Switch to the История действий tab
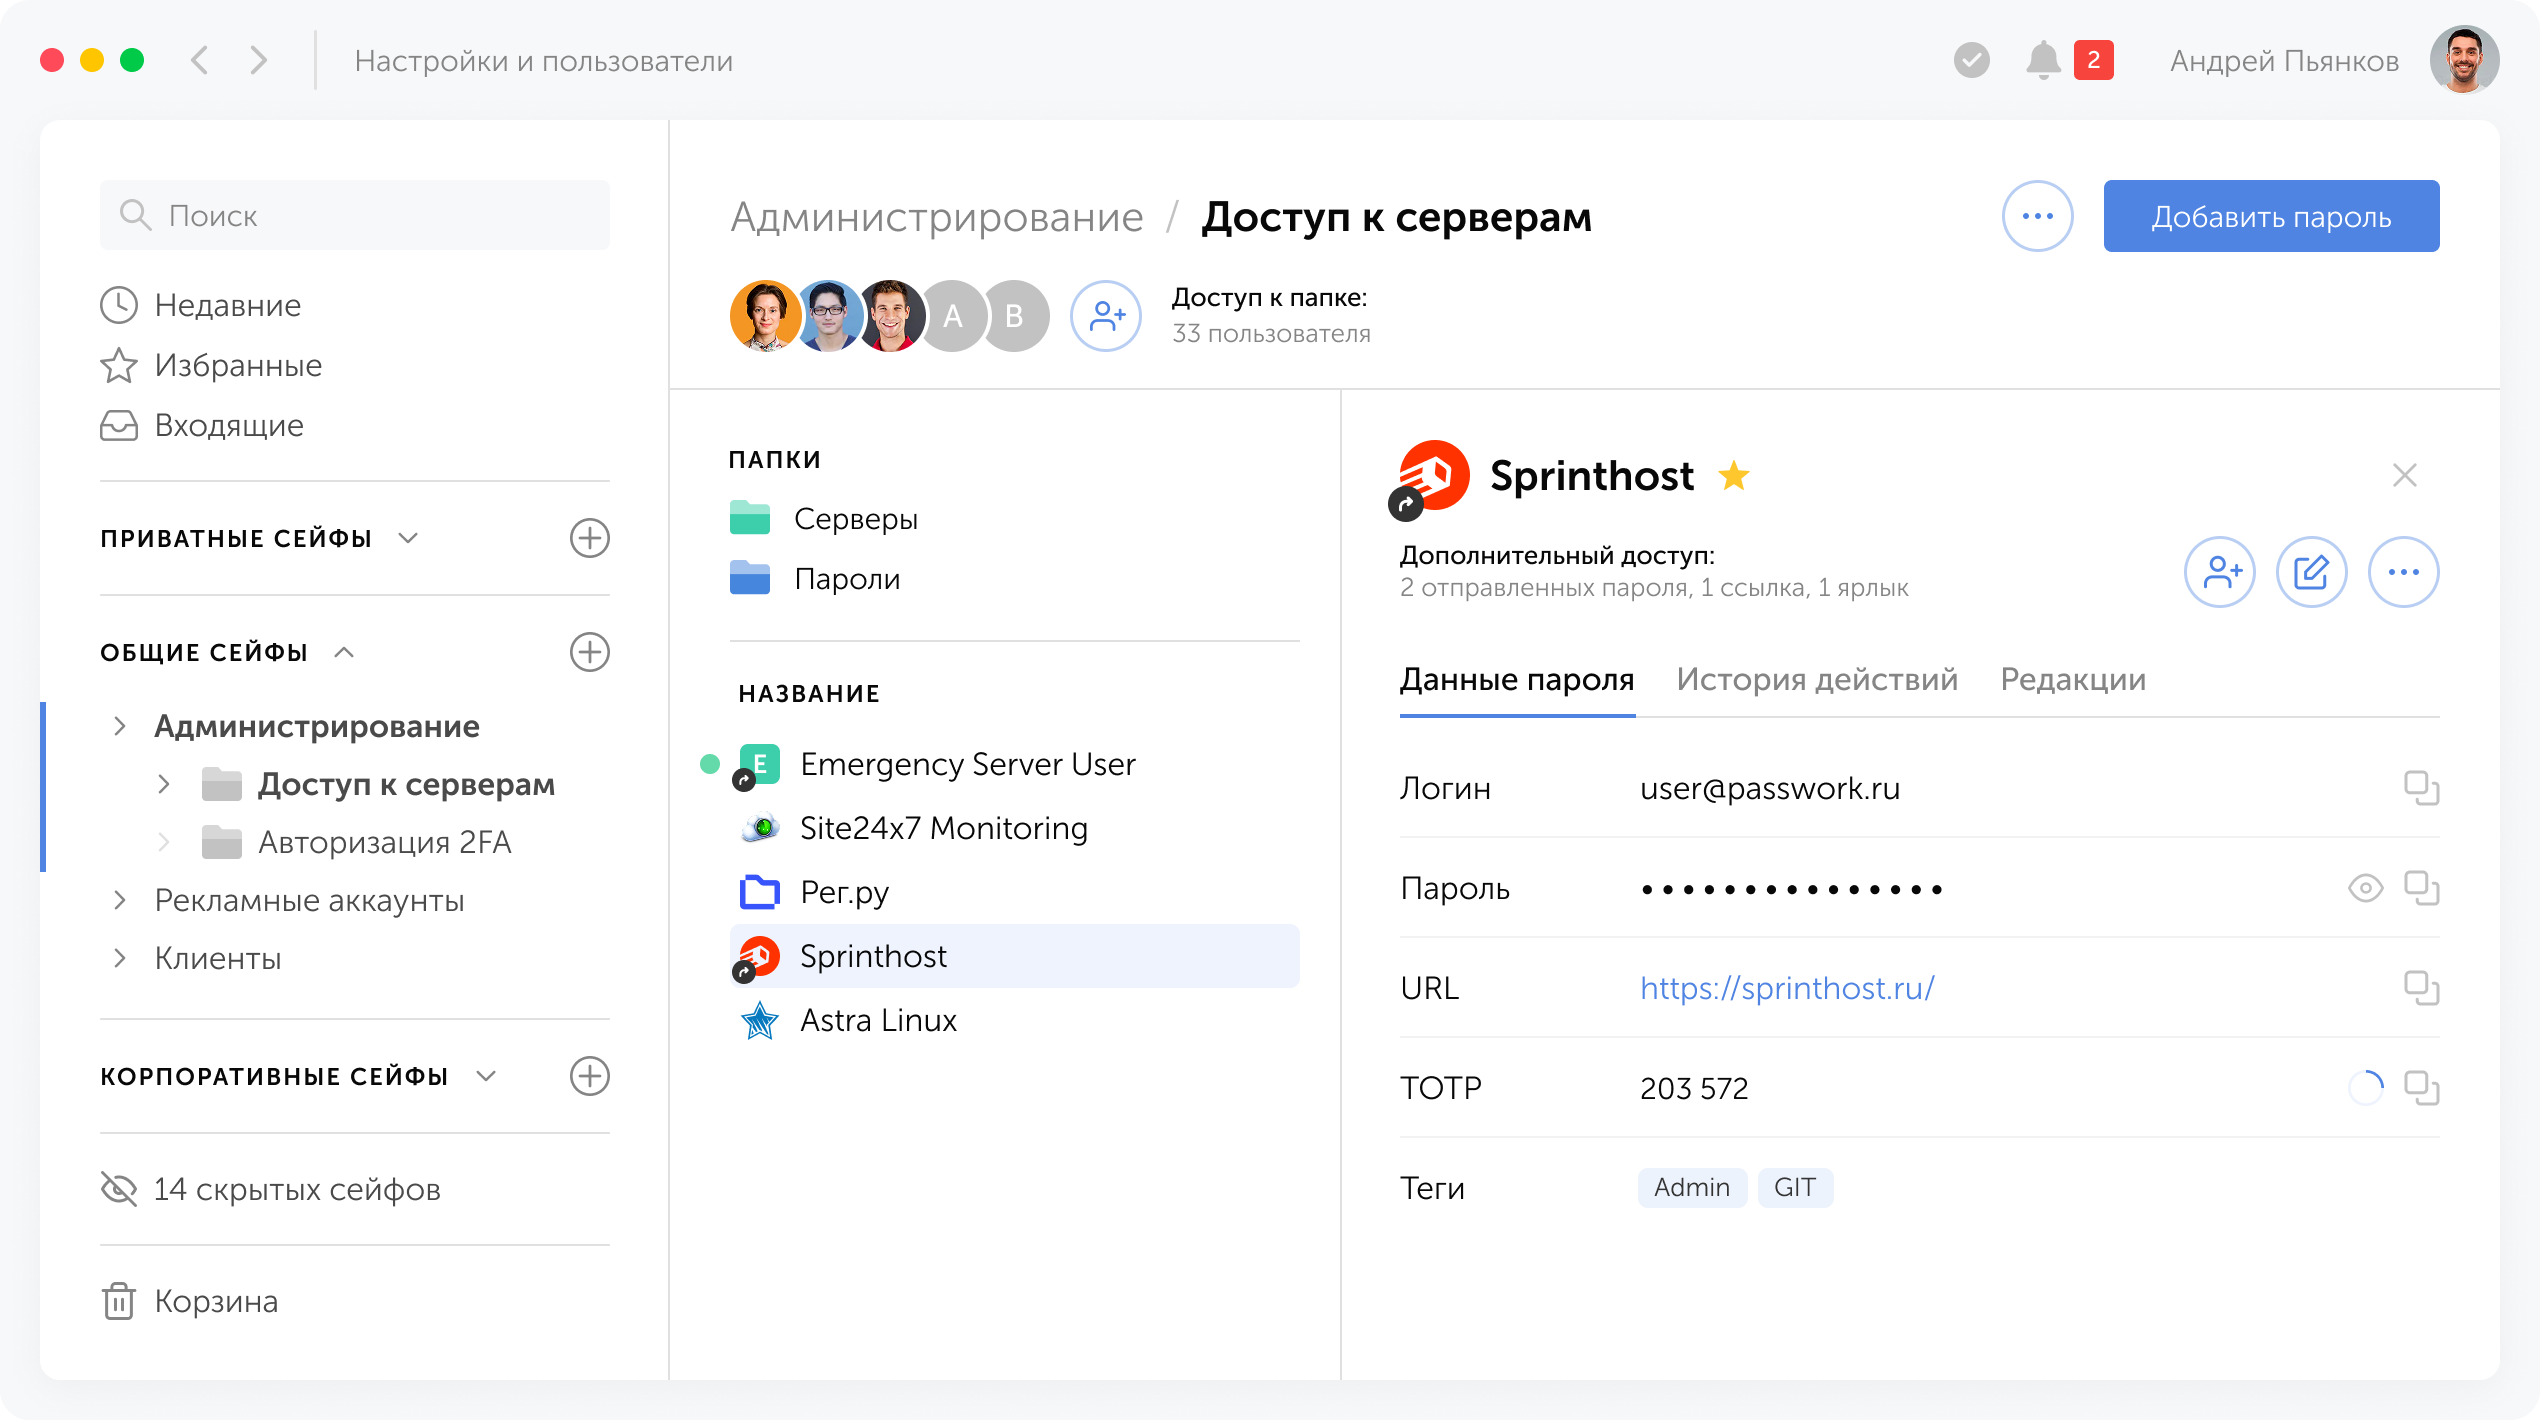Screen dimensions: 2540x1428 click(x=1817, y=679)
